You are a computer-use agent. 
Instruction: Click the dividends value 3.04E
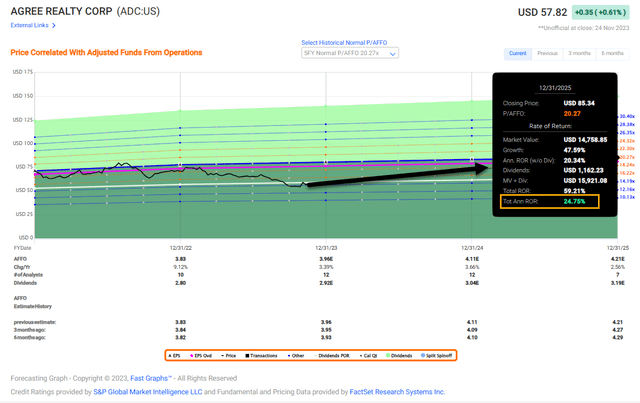click(x=472, y=283)
